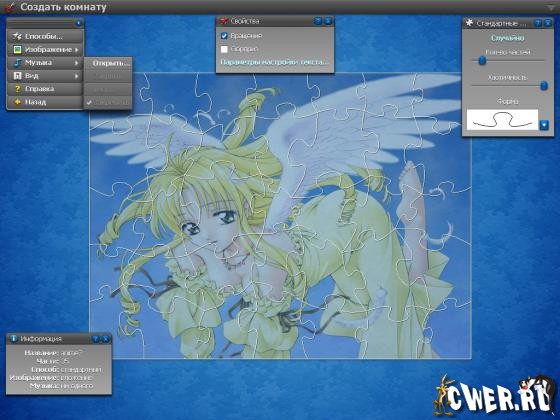
Task: Open text settings parameters link
Action: coord(274,62)
